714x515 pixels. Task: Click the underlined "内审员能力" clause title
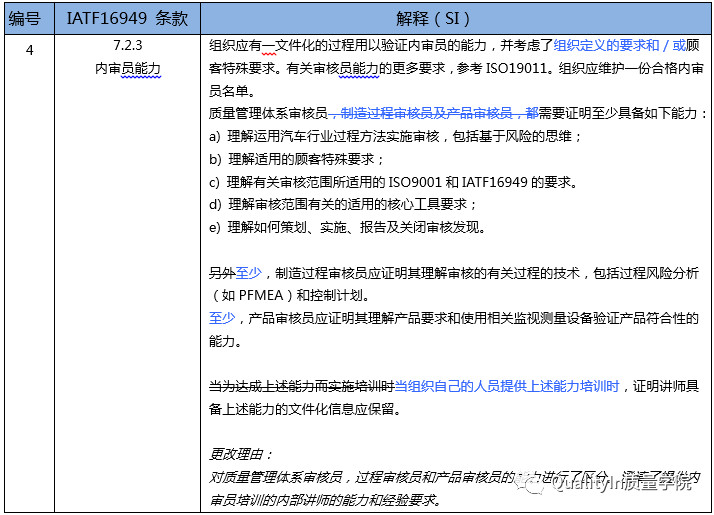click(126, 69)
